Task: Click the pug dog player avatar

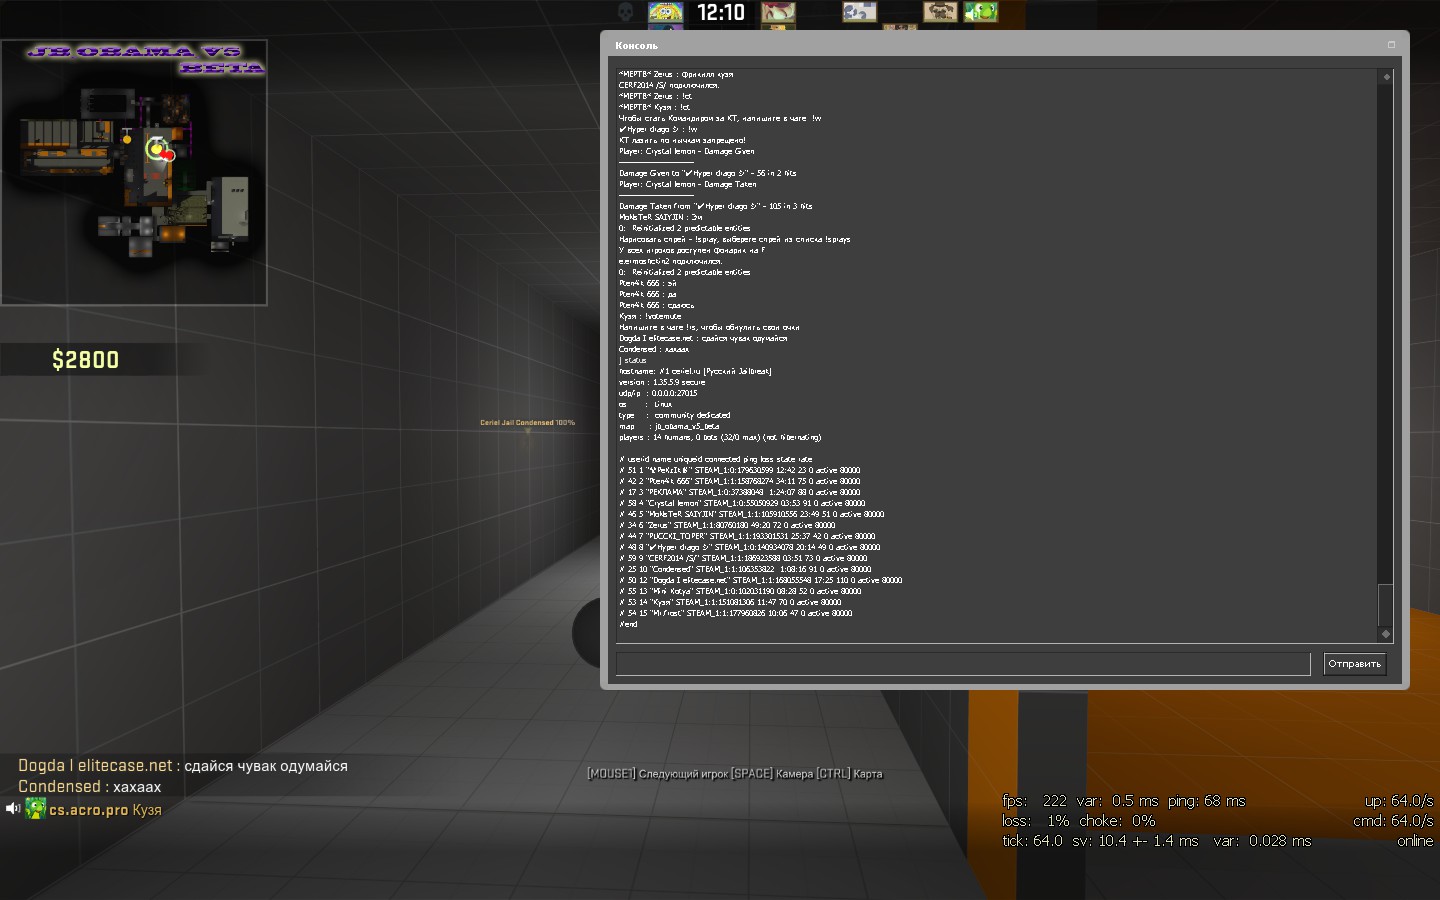Action: pyautogui.click(x=940, y=12)
